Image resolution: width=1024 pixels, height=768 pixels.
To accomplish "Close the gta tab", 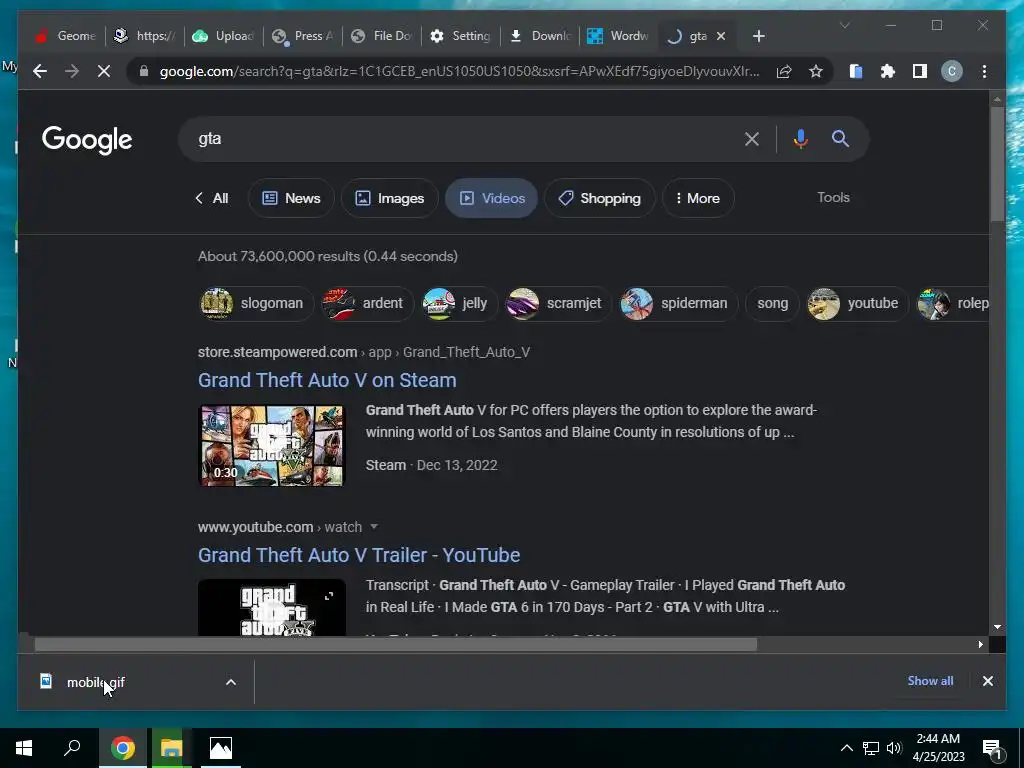I will (721, 36).
